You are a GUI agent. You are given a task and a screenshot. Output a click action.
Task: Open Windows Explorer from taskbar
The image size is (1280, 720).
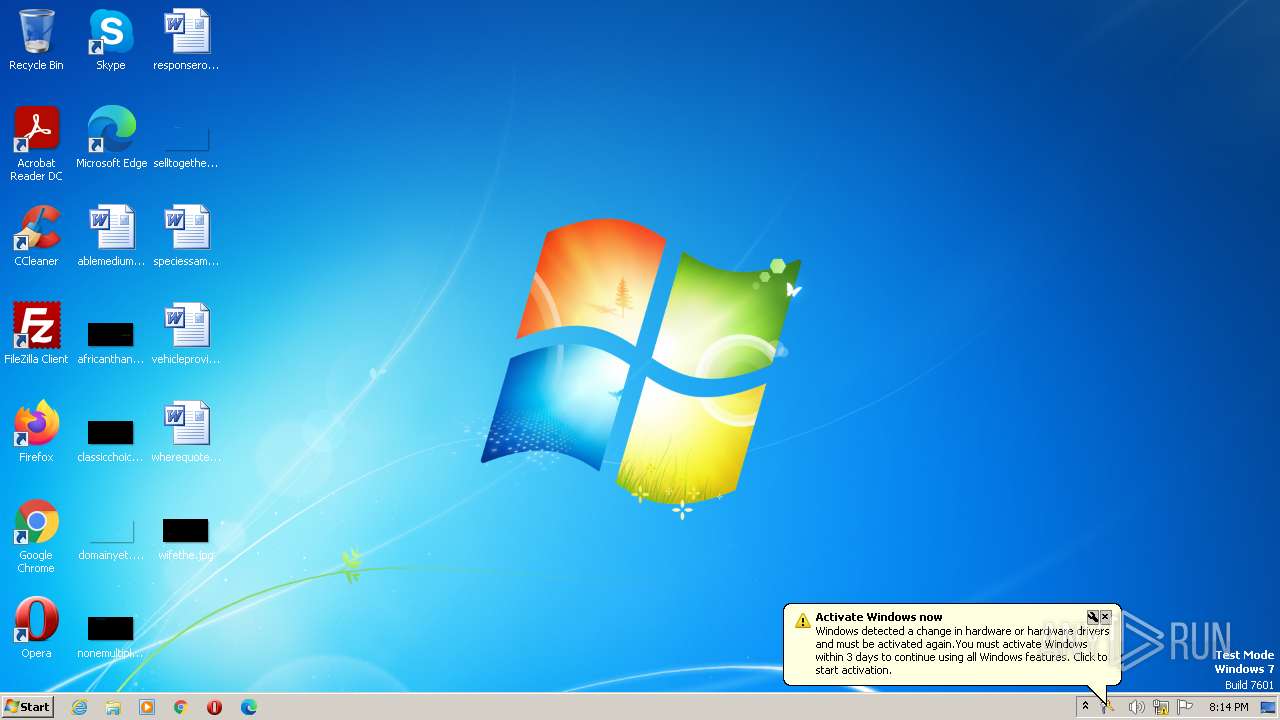pyautogui.click(x=113, y=707)
